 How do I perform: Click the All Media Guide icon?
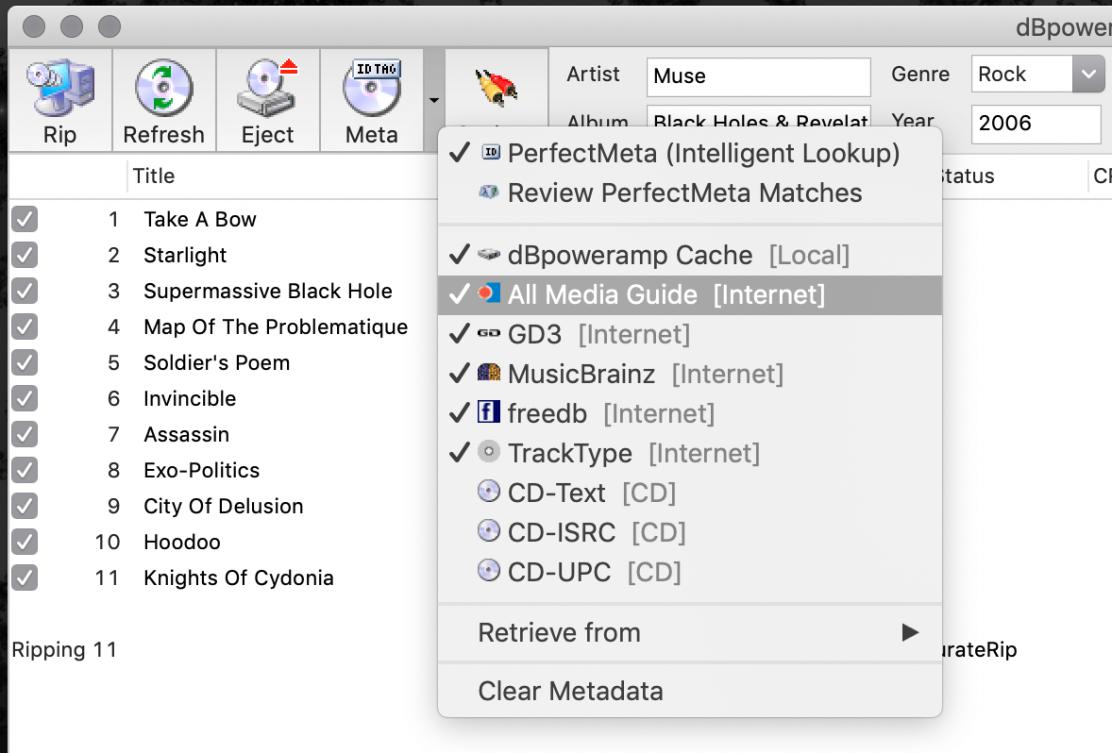(x=489, y=295)
